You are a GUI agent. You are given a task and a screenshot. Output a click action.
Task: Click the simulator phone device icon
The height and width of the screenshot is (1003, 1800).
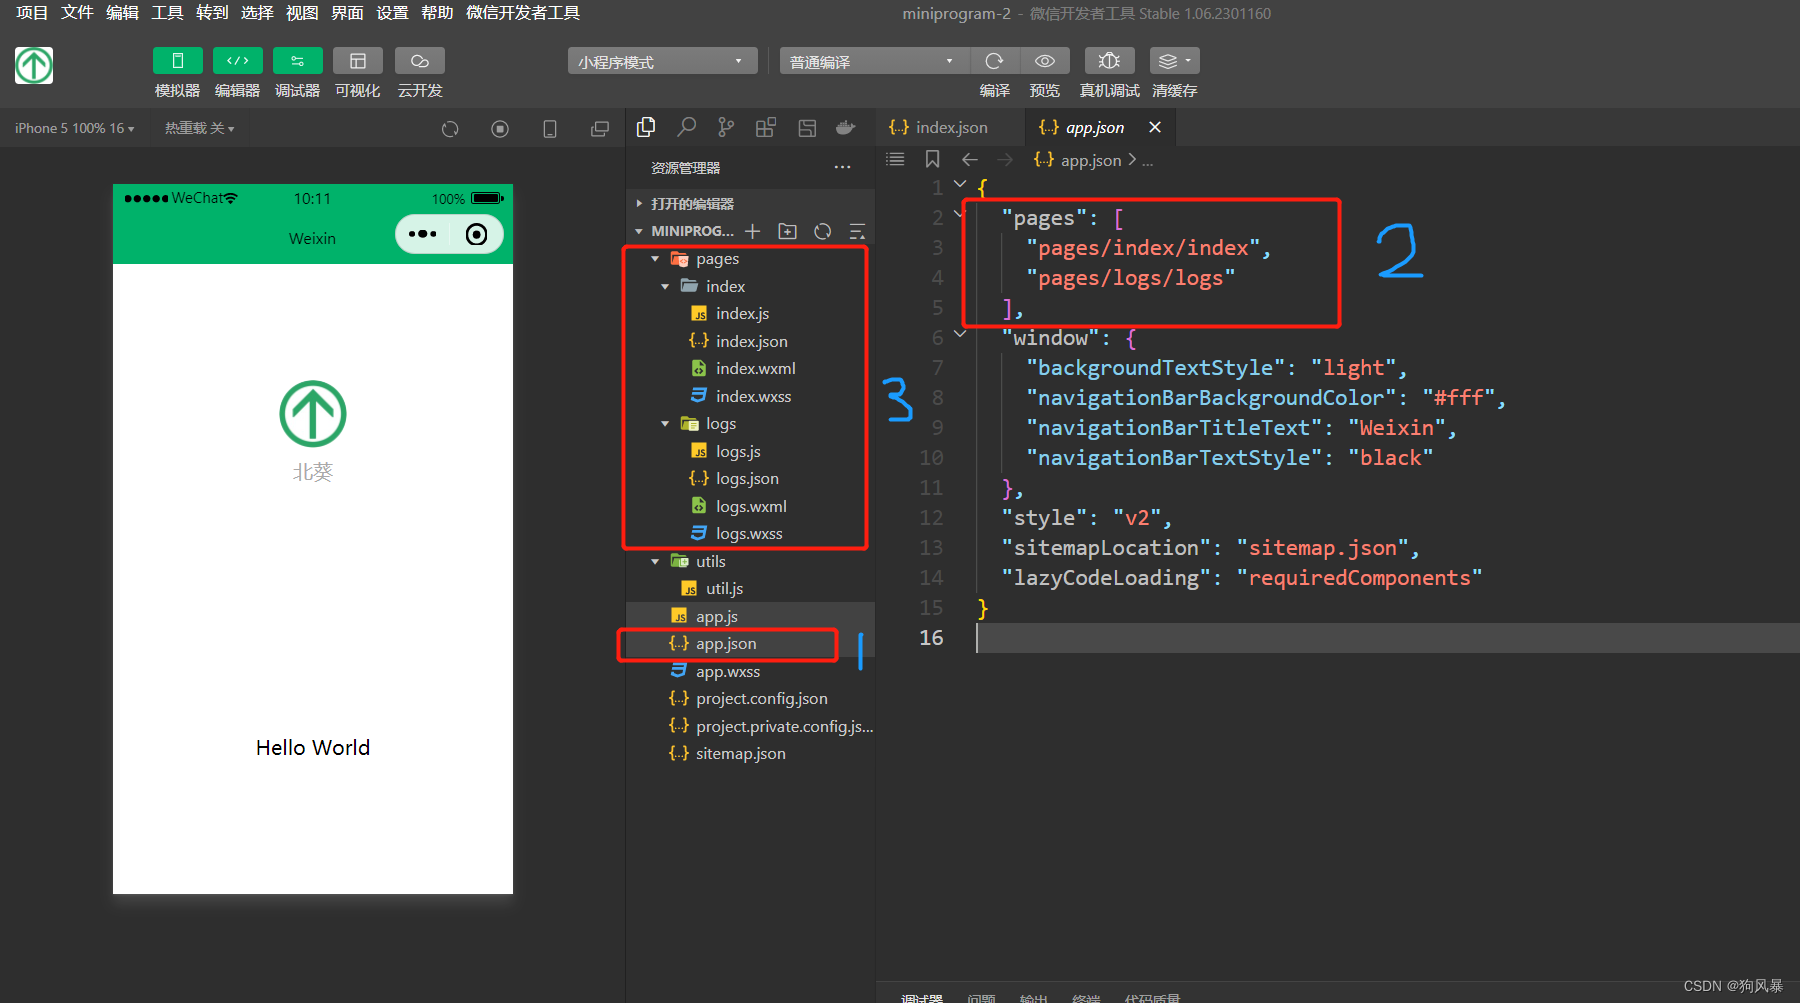pyautogui.click(x=550, y=128)
